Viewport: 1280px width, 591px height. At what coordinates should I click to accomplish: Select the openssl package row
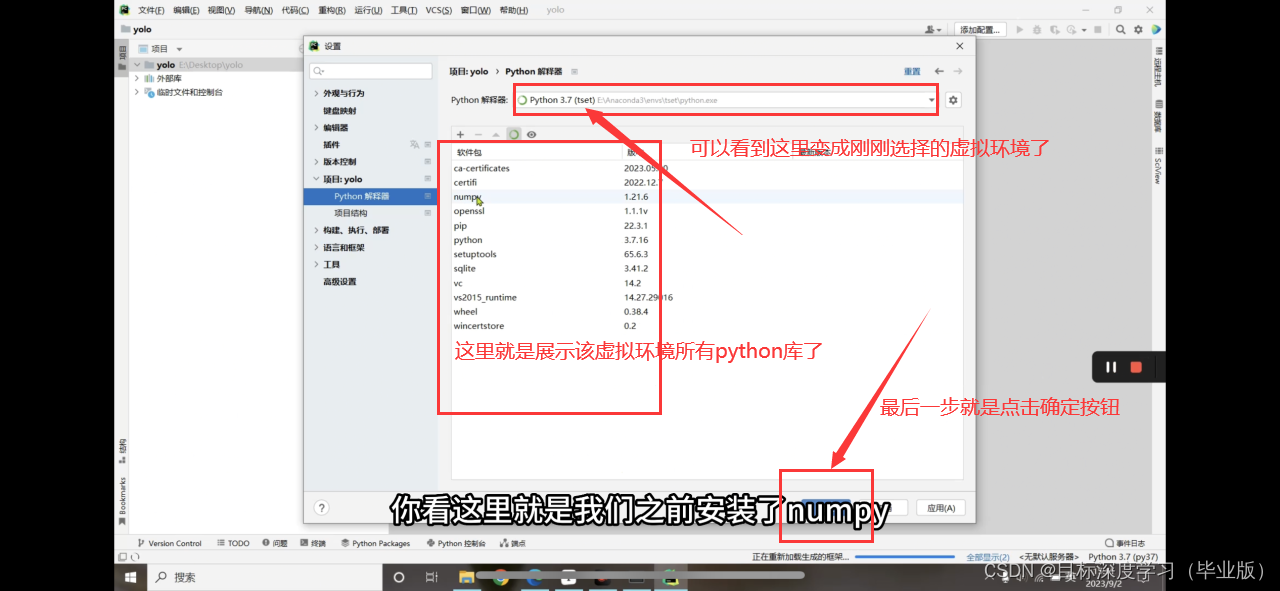(x=707, y=211)
